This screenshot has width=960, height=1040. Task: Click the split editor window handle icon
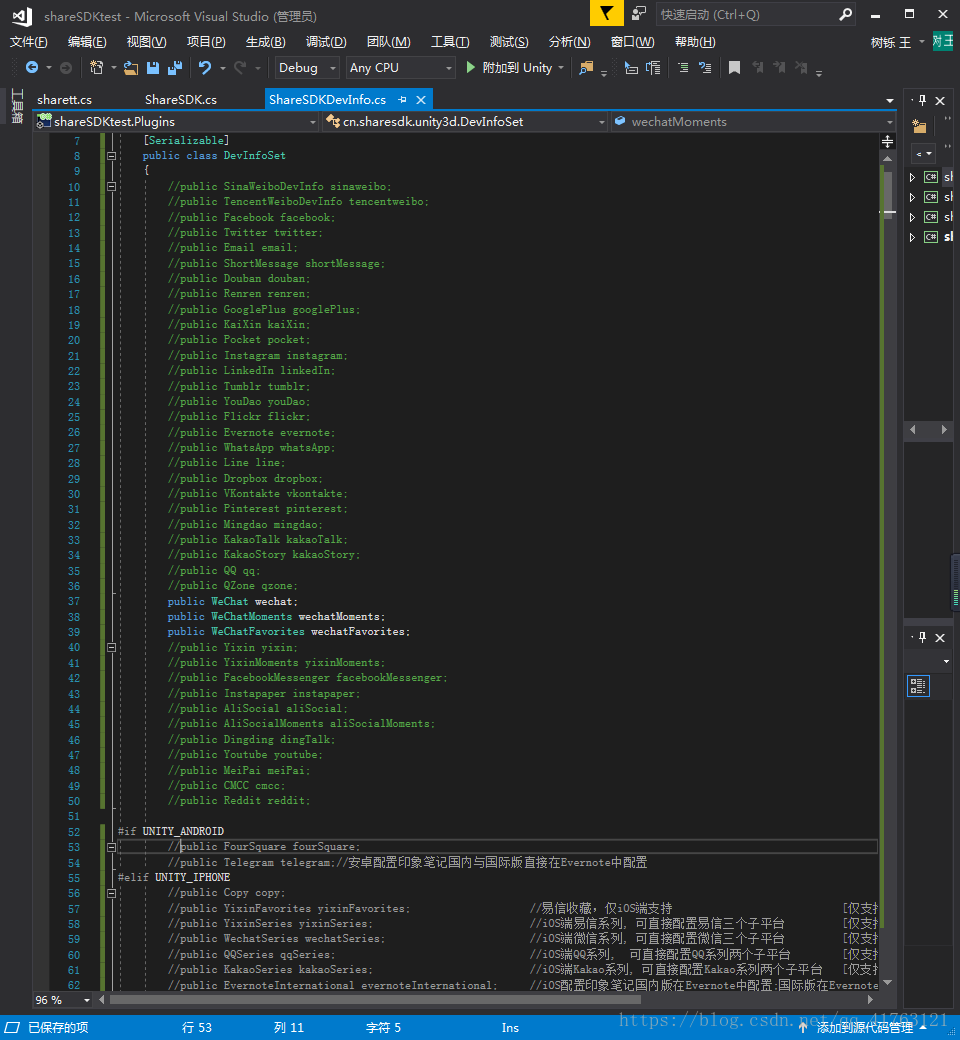tap(887, 141)
